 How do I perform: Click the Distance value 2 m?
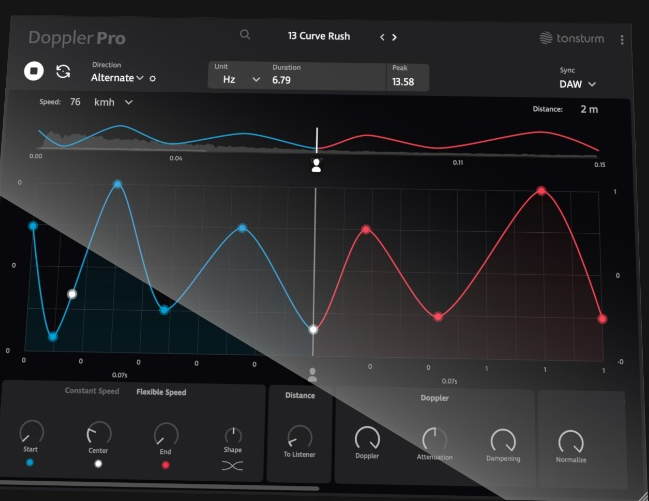pos(589,109)
